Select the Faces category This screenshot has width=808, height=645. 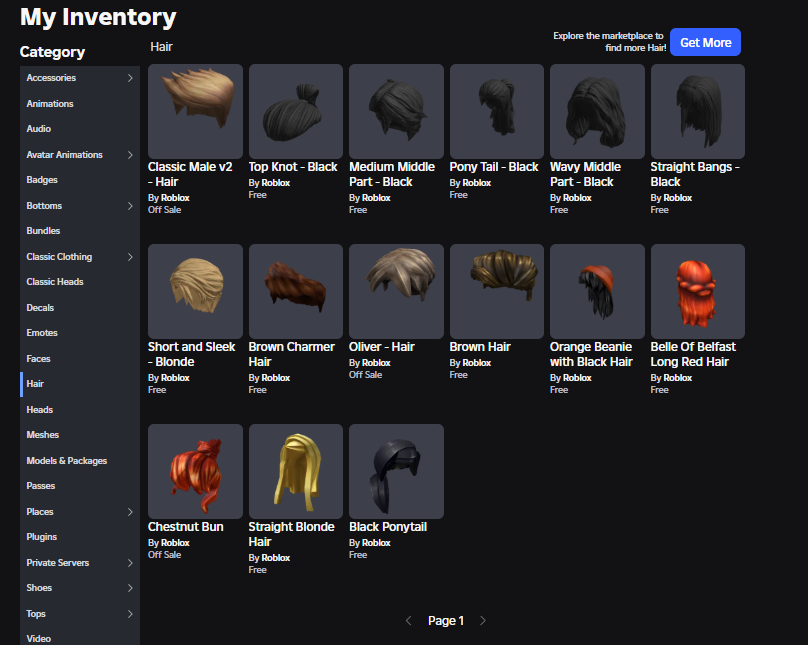click(x=80, y=359)
